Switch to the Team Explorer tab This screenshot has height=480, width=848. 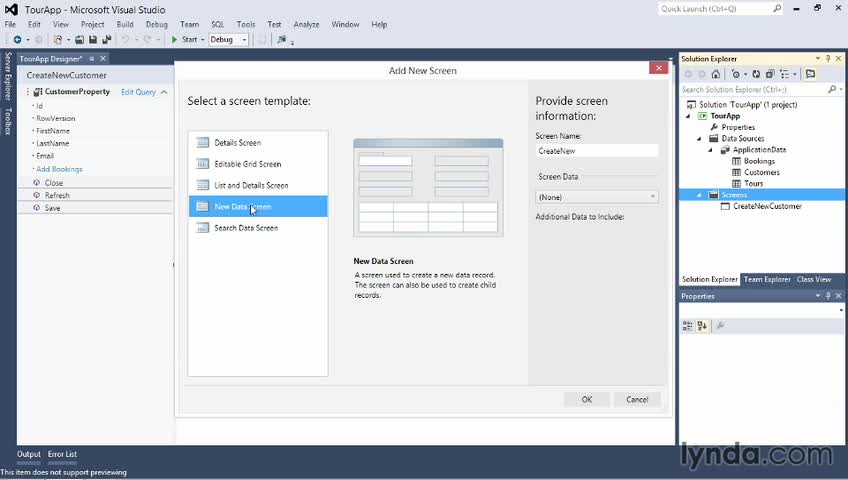click(x=767, y=279)
